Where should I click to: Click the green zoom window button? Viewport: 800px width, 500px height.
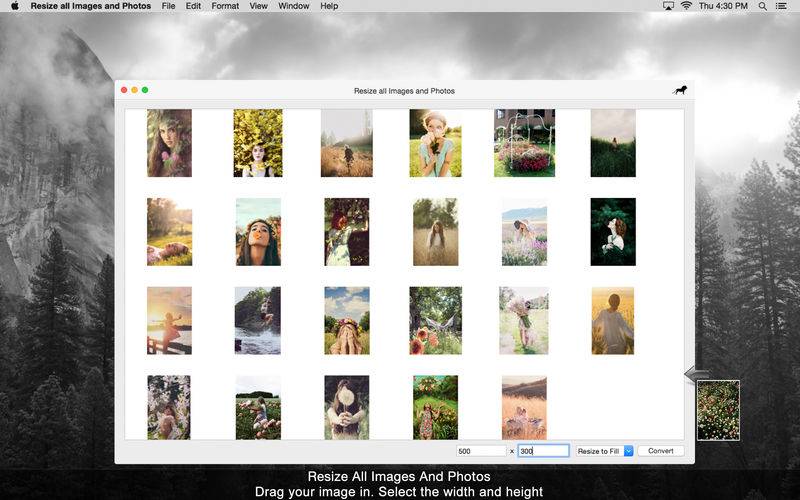[x=145, y=90]
